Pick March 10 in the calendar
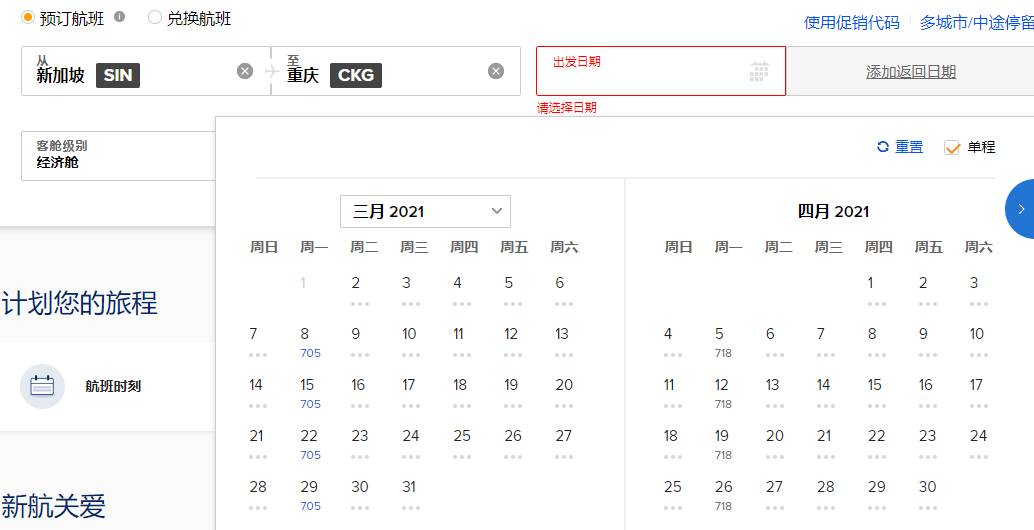The width and height of the screenshot is (1034, 530). [x=410, y=342]
